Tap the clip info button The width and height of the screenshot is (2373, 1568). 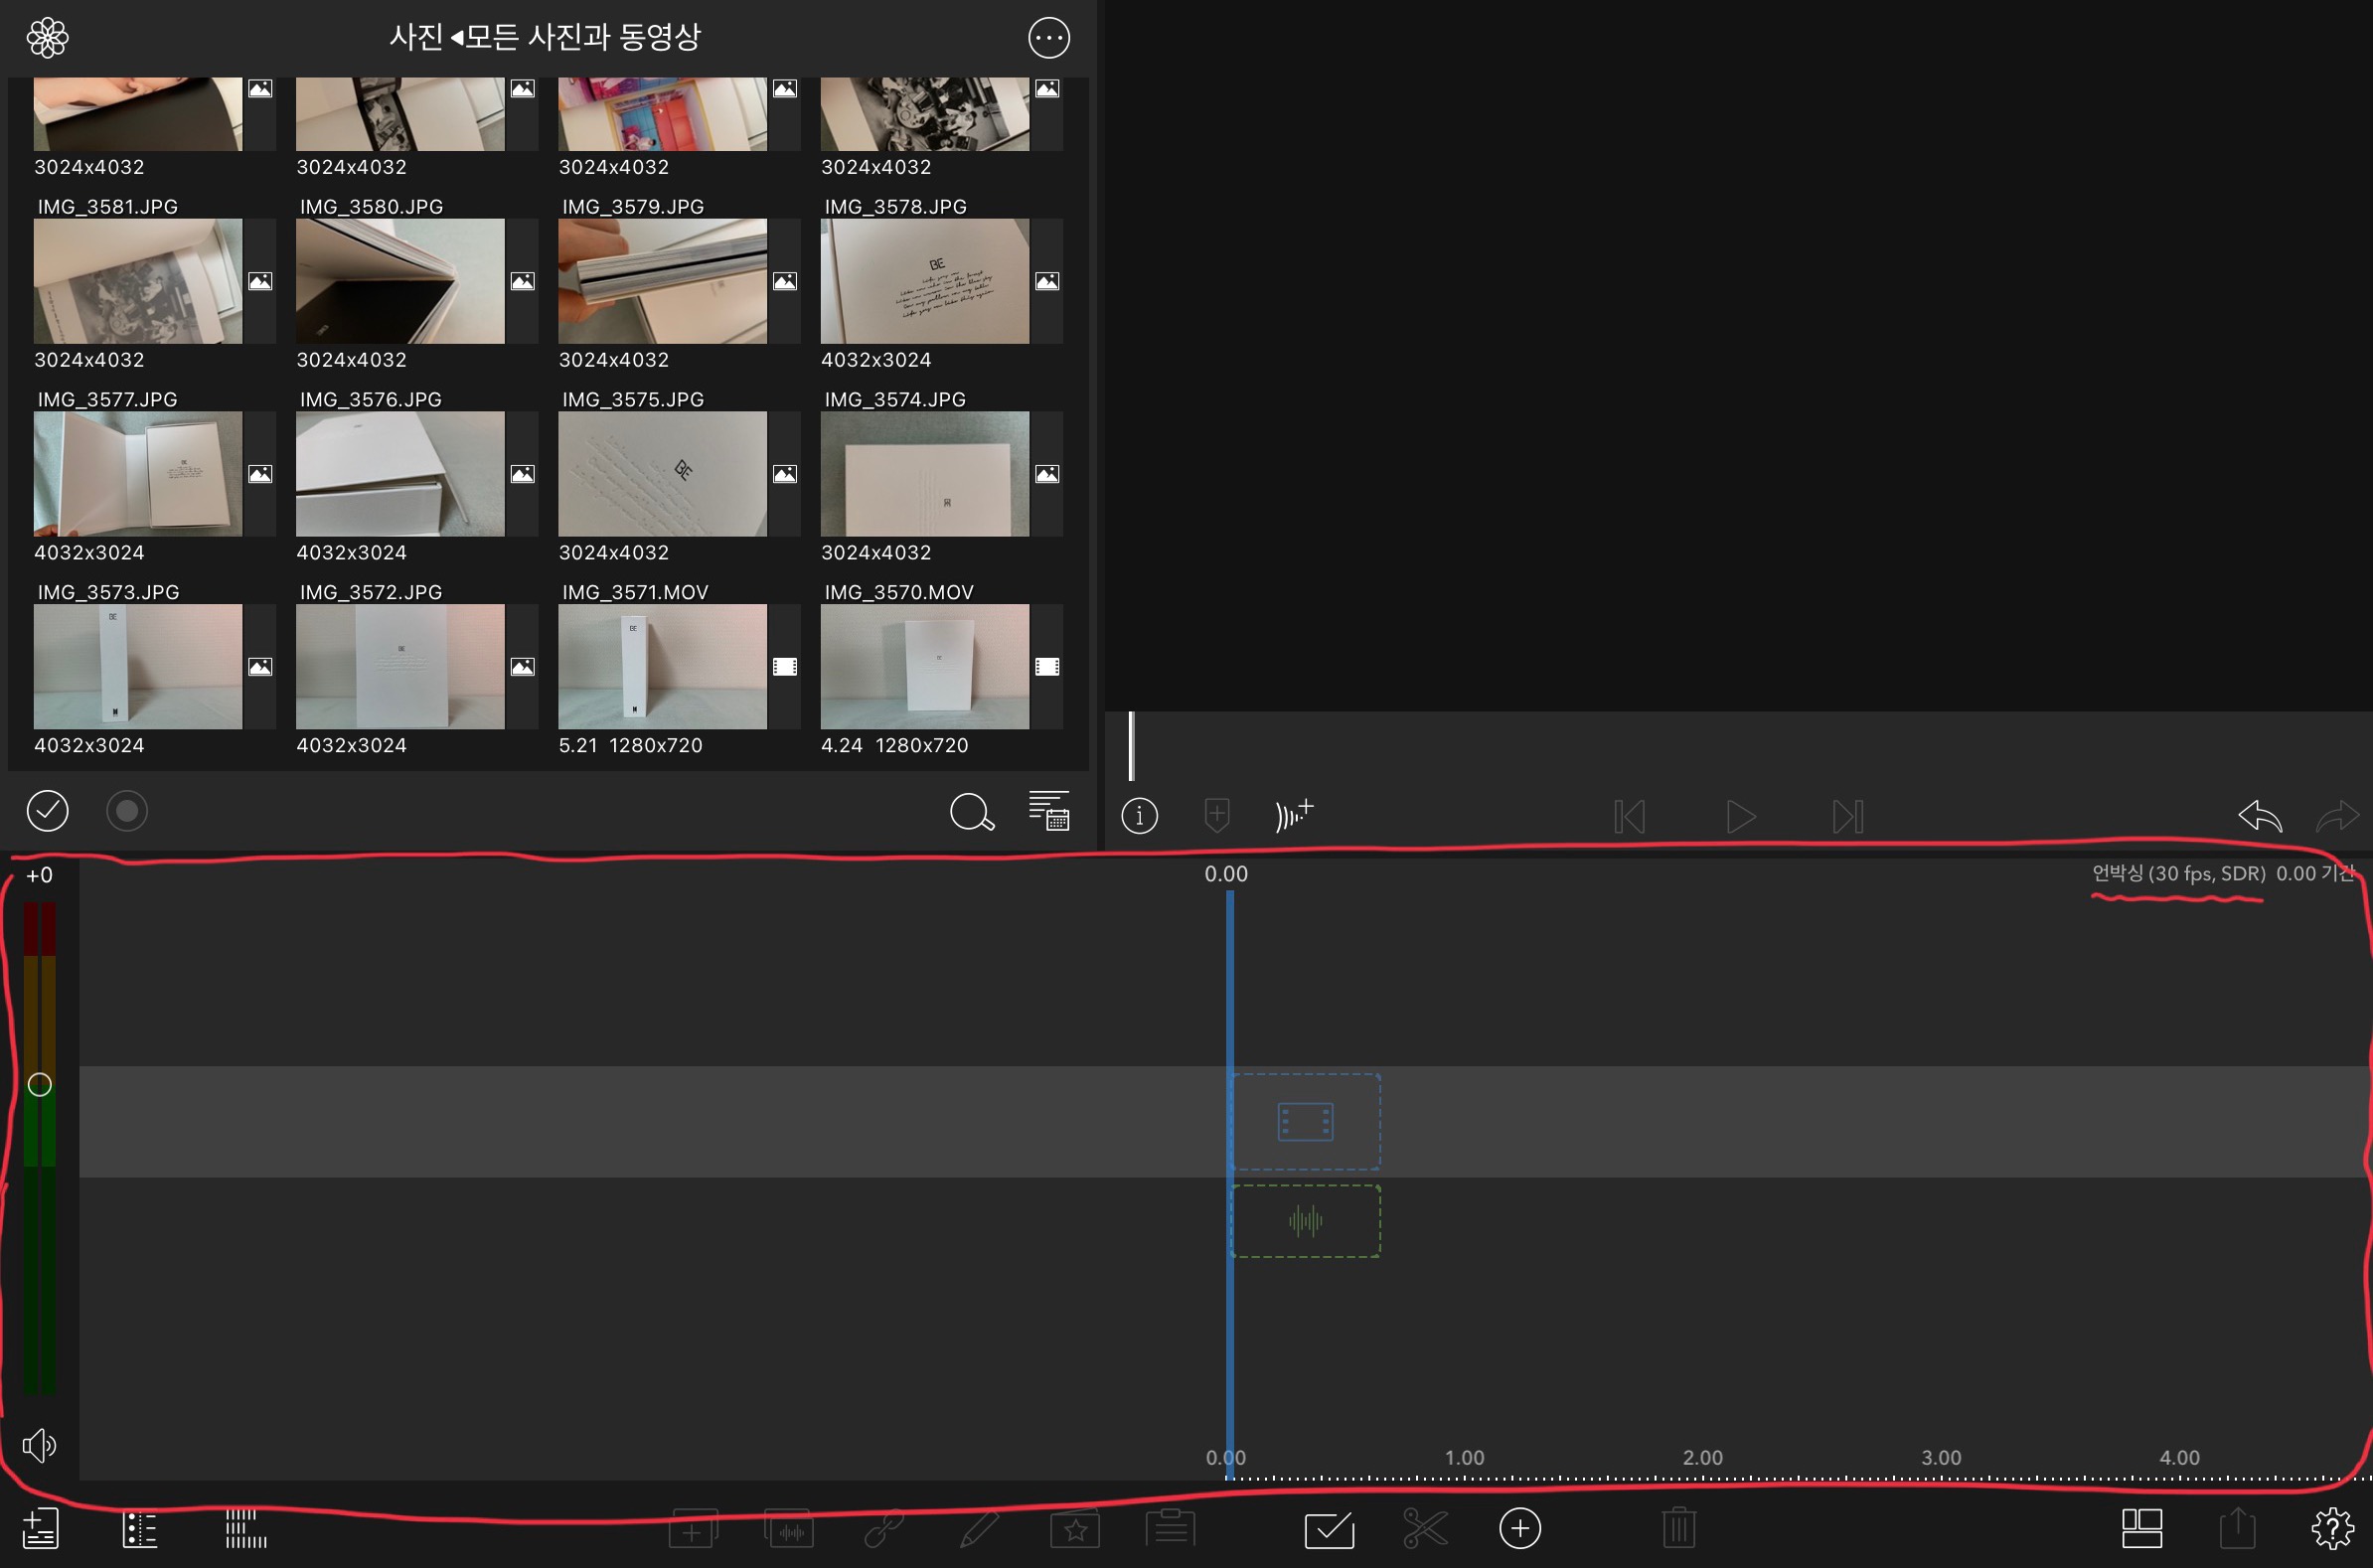(x=1139, y=815)
